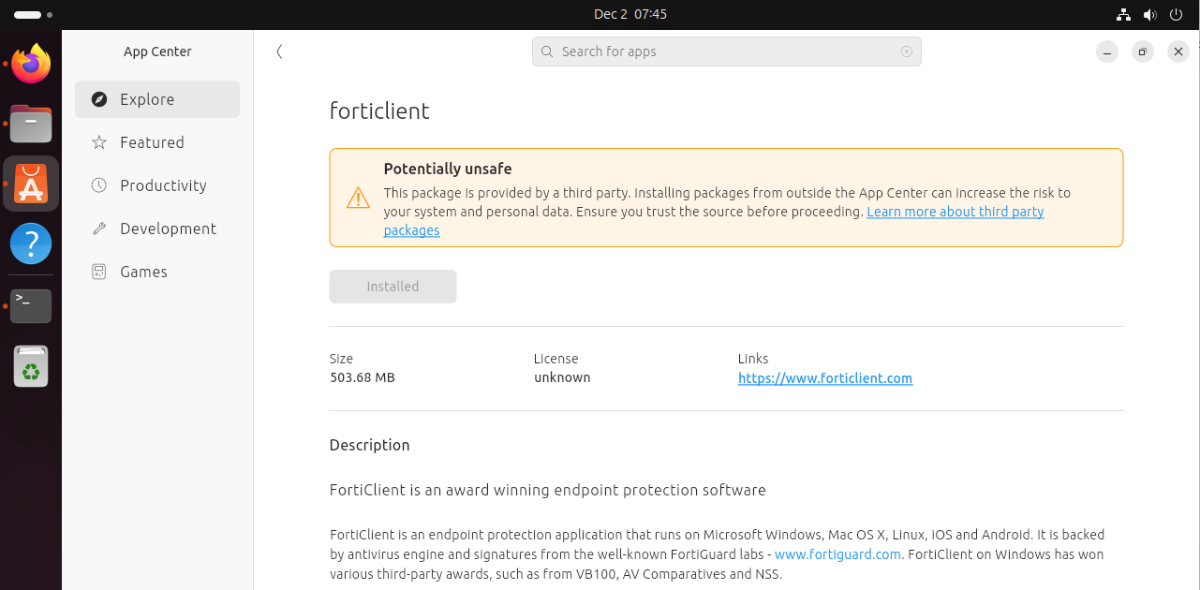Open the power menu icon
The height and width of the screenshot is (590, 1200).
pos(1175,14)
